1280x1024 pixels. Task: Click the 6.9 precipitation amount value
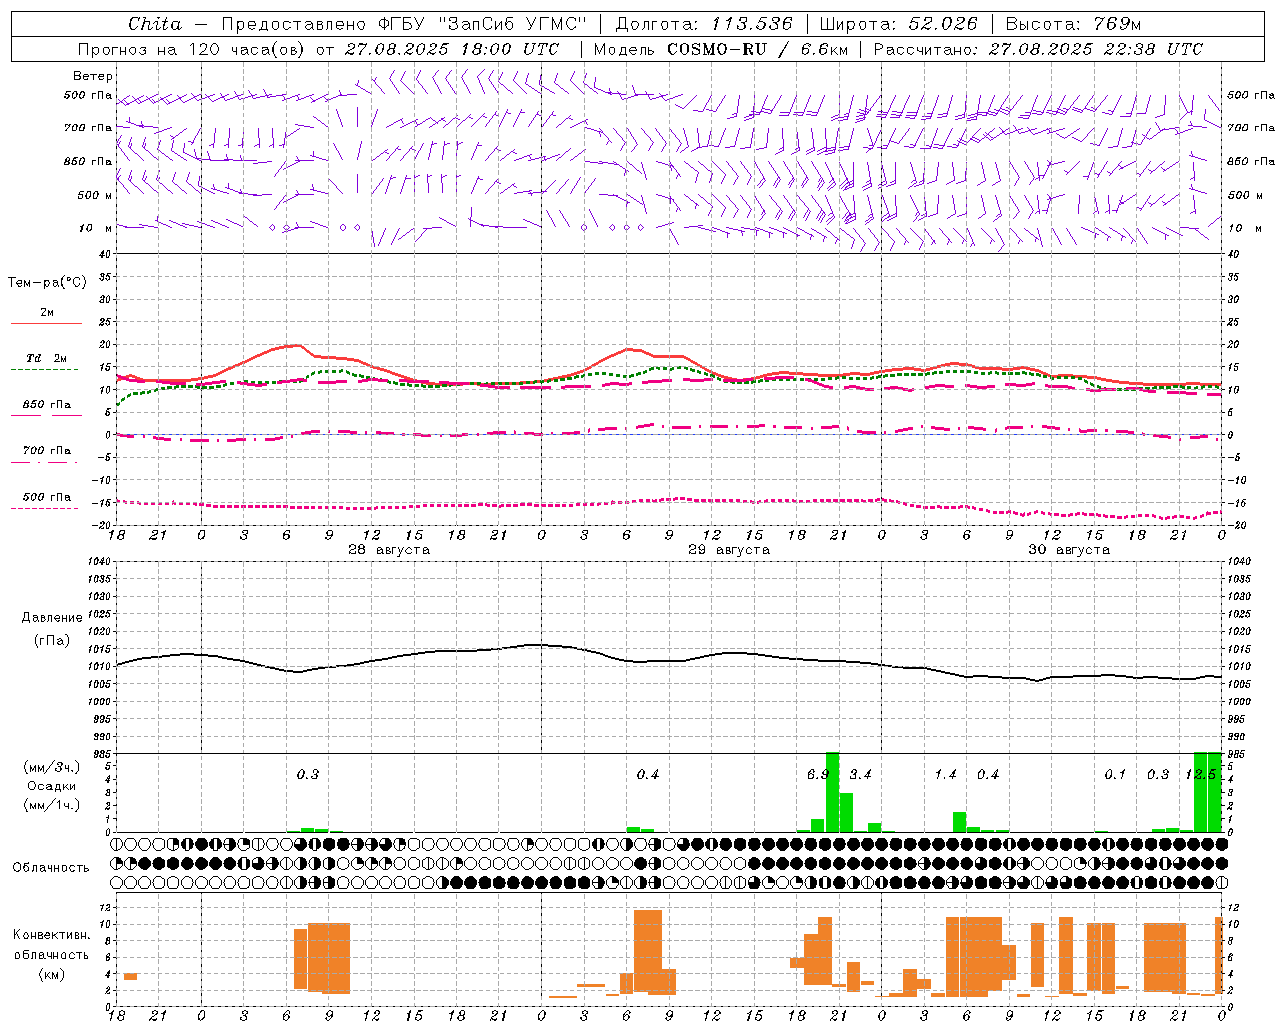coord(818,775)
